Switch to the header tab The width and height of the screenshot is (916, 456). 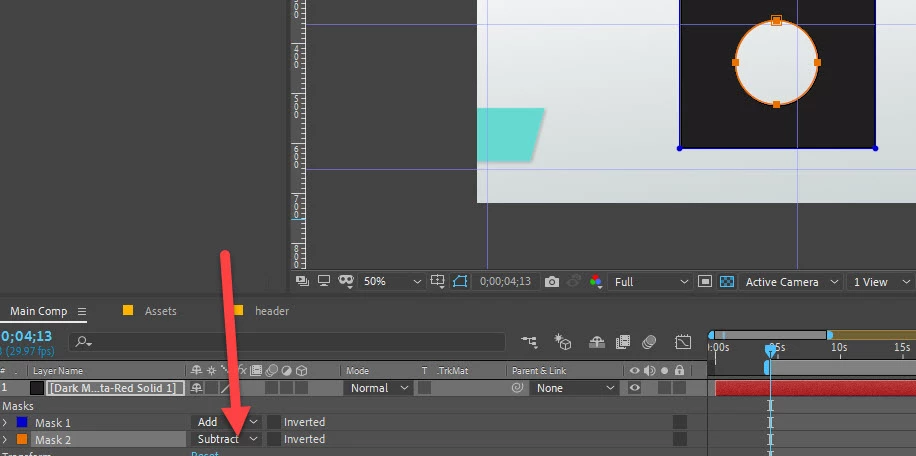[272, 311]
